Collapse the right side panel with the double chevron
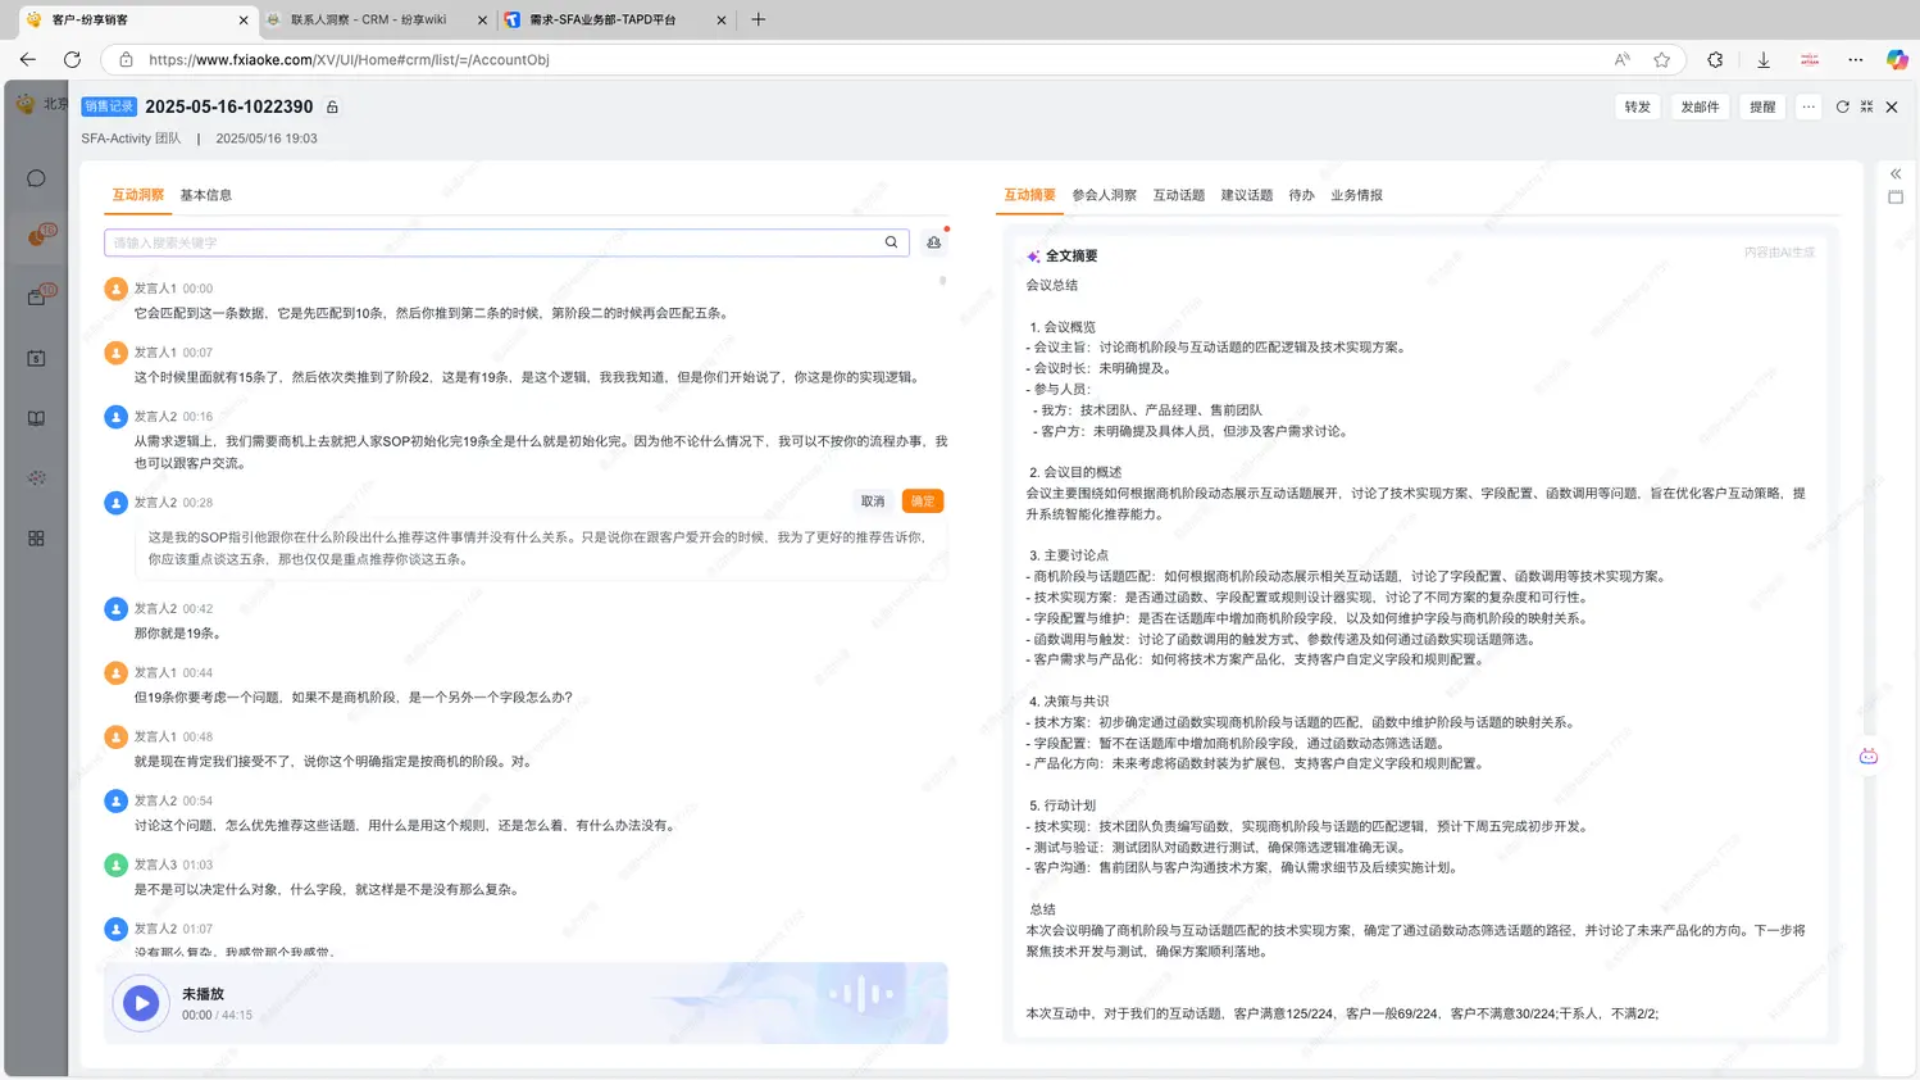Viewport: 1920px width, 1080px height. coord(1895,174)
